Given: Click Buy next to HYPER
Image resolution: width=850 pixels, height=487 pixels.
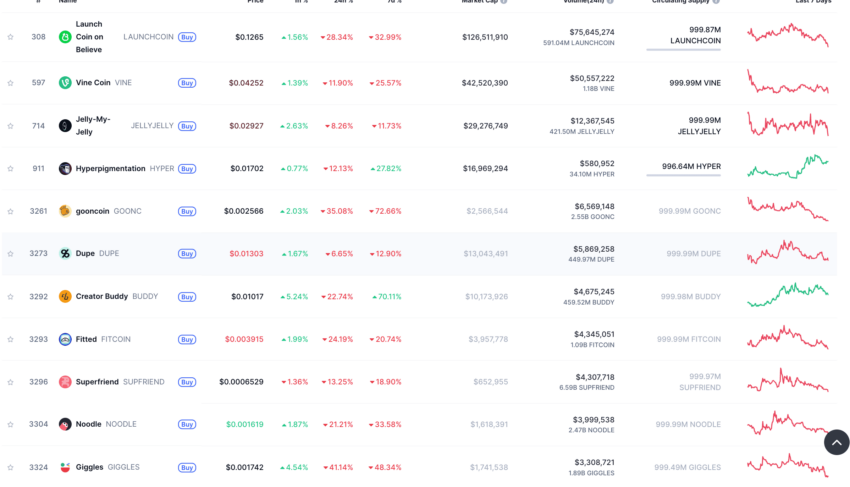Looking at the screenshot, I should (187, 169).
